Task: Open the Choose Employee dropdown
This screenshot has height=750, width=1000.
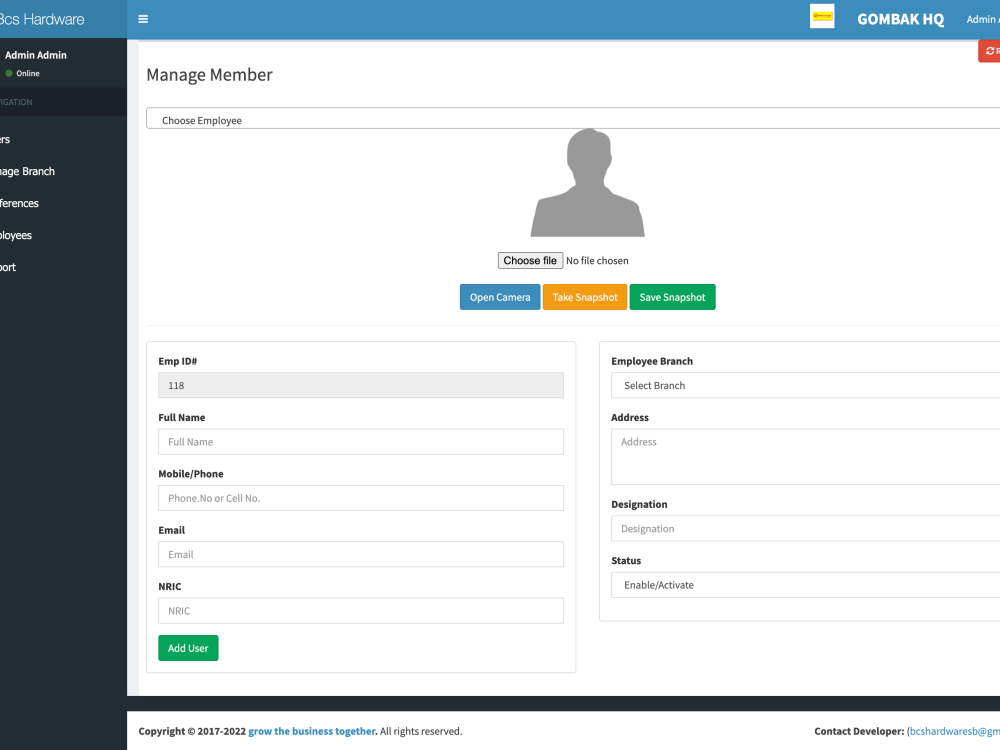Action: (573, 119)
